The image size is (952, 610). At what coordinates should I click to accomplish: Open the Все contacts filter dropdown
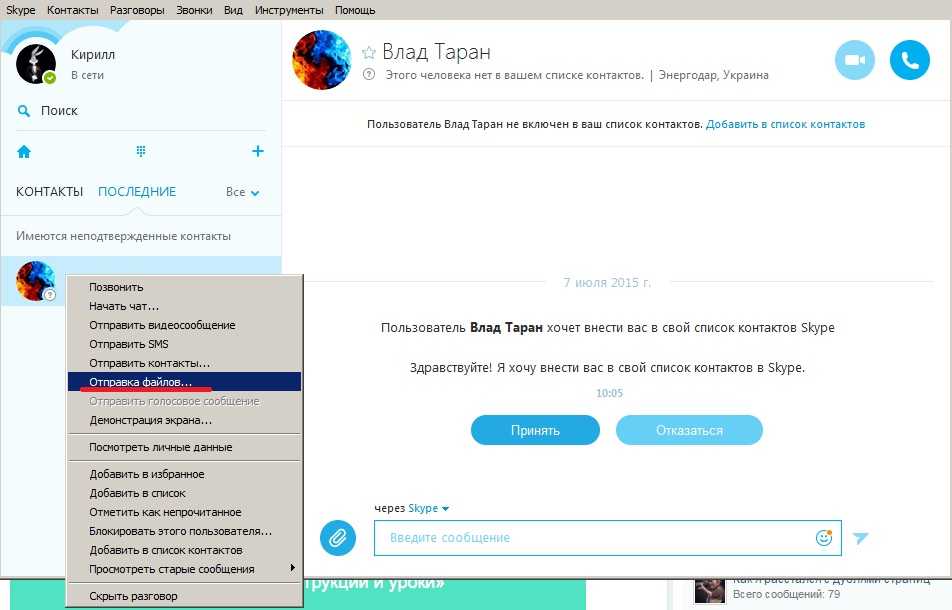[242, 192]
